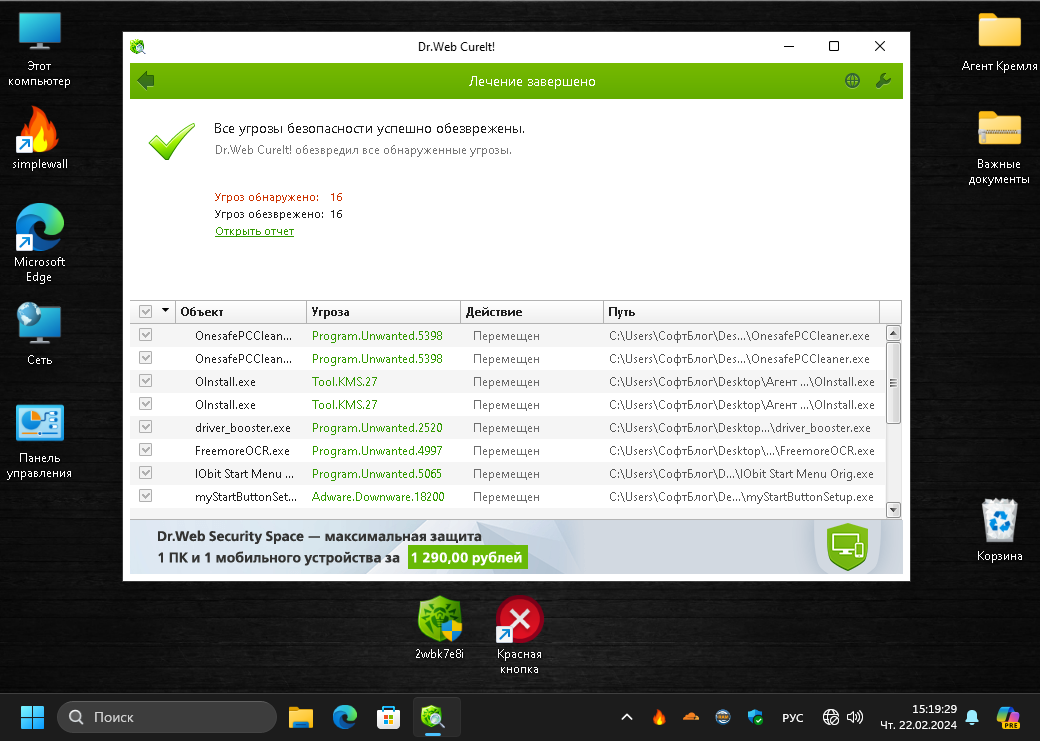Viewport: 1040px width, 741px height.
Task: Click the Dr.Web CureIt taskbar icon
Action: click(432, 717)
